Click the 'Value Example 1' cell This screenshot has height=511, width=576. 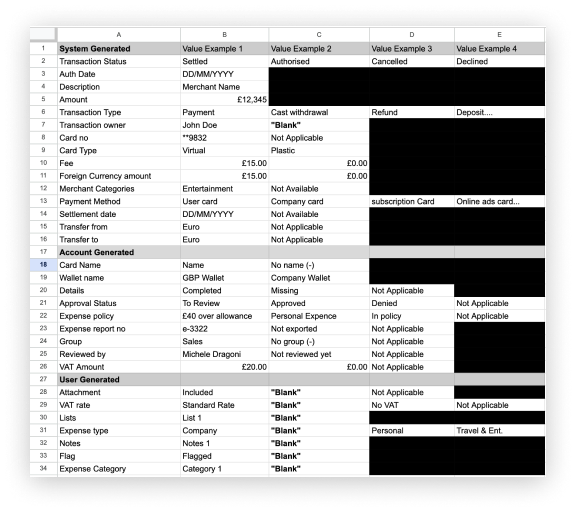point(224,48)
